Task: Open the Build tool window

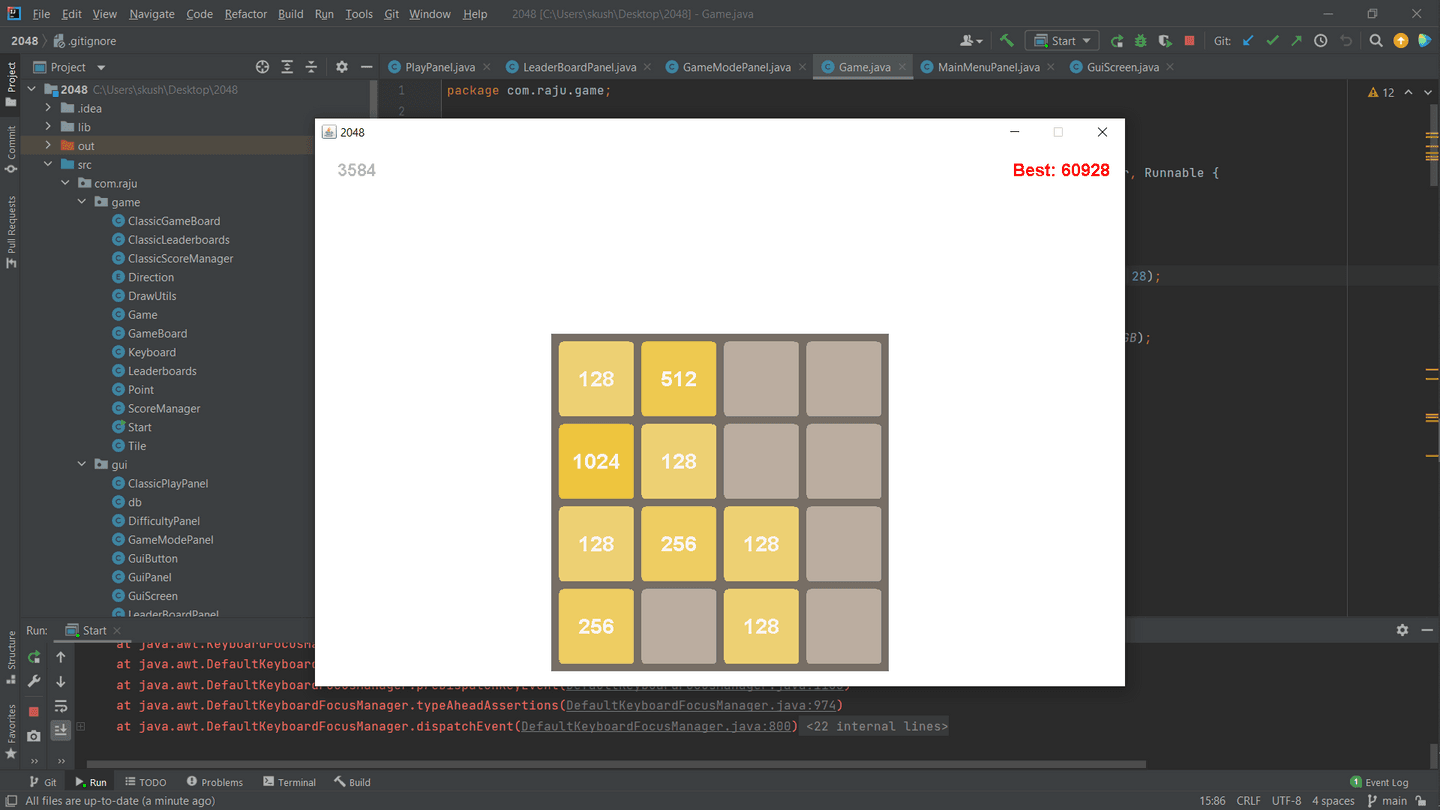Action: coord(352,782)
